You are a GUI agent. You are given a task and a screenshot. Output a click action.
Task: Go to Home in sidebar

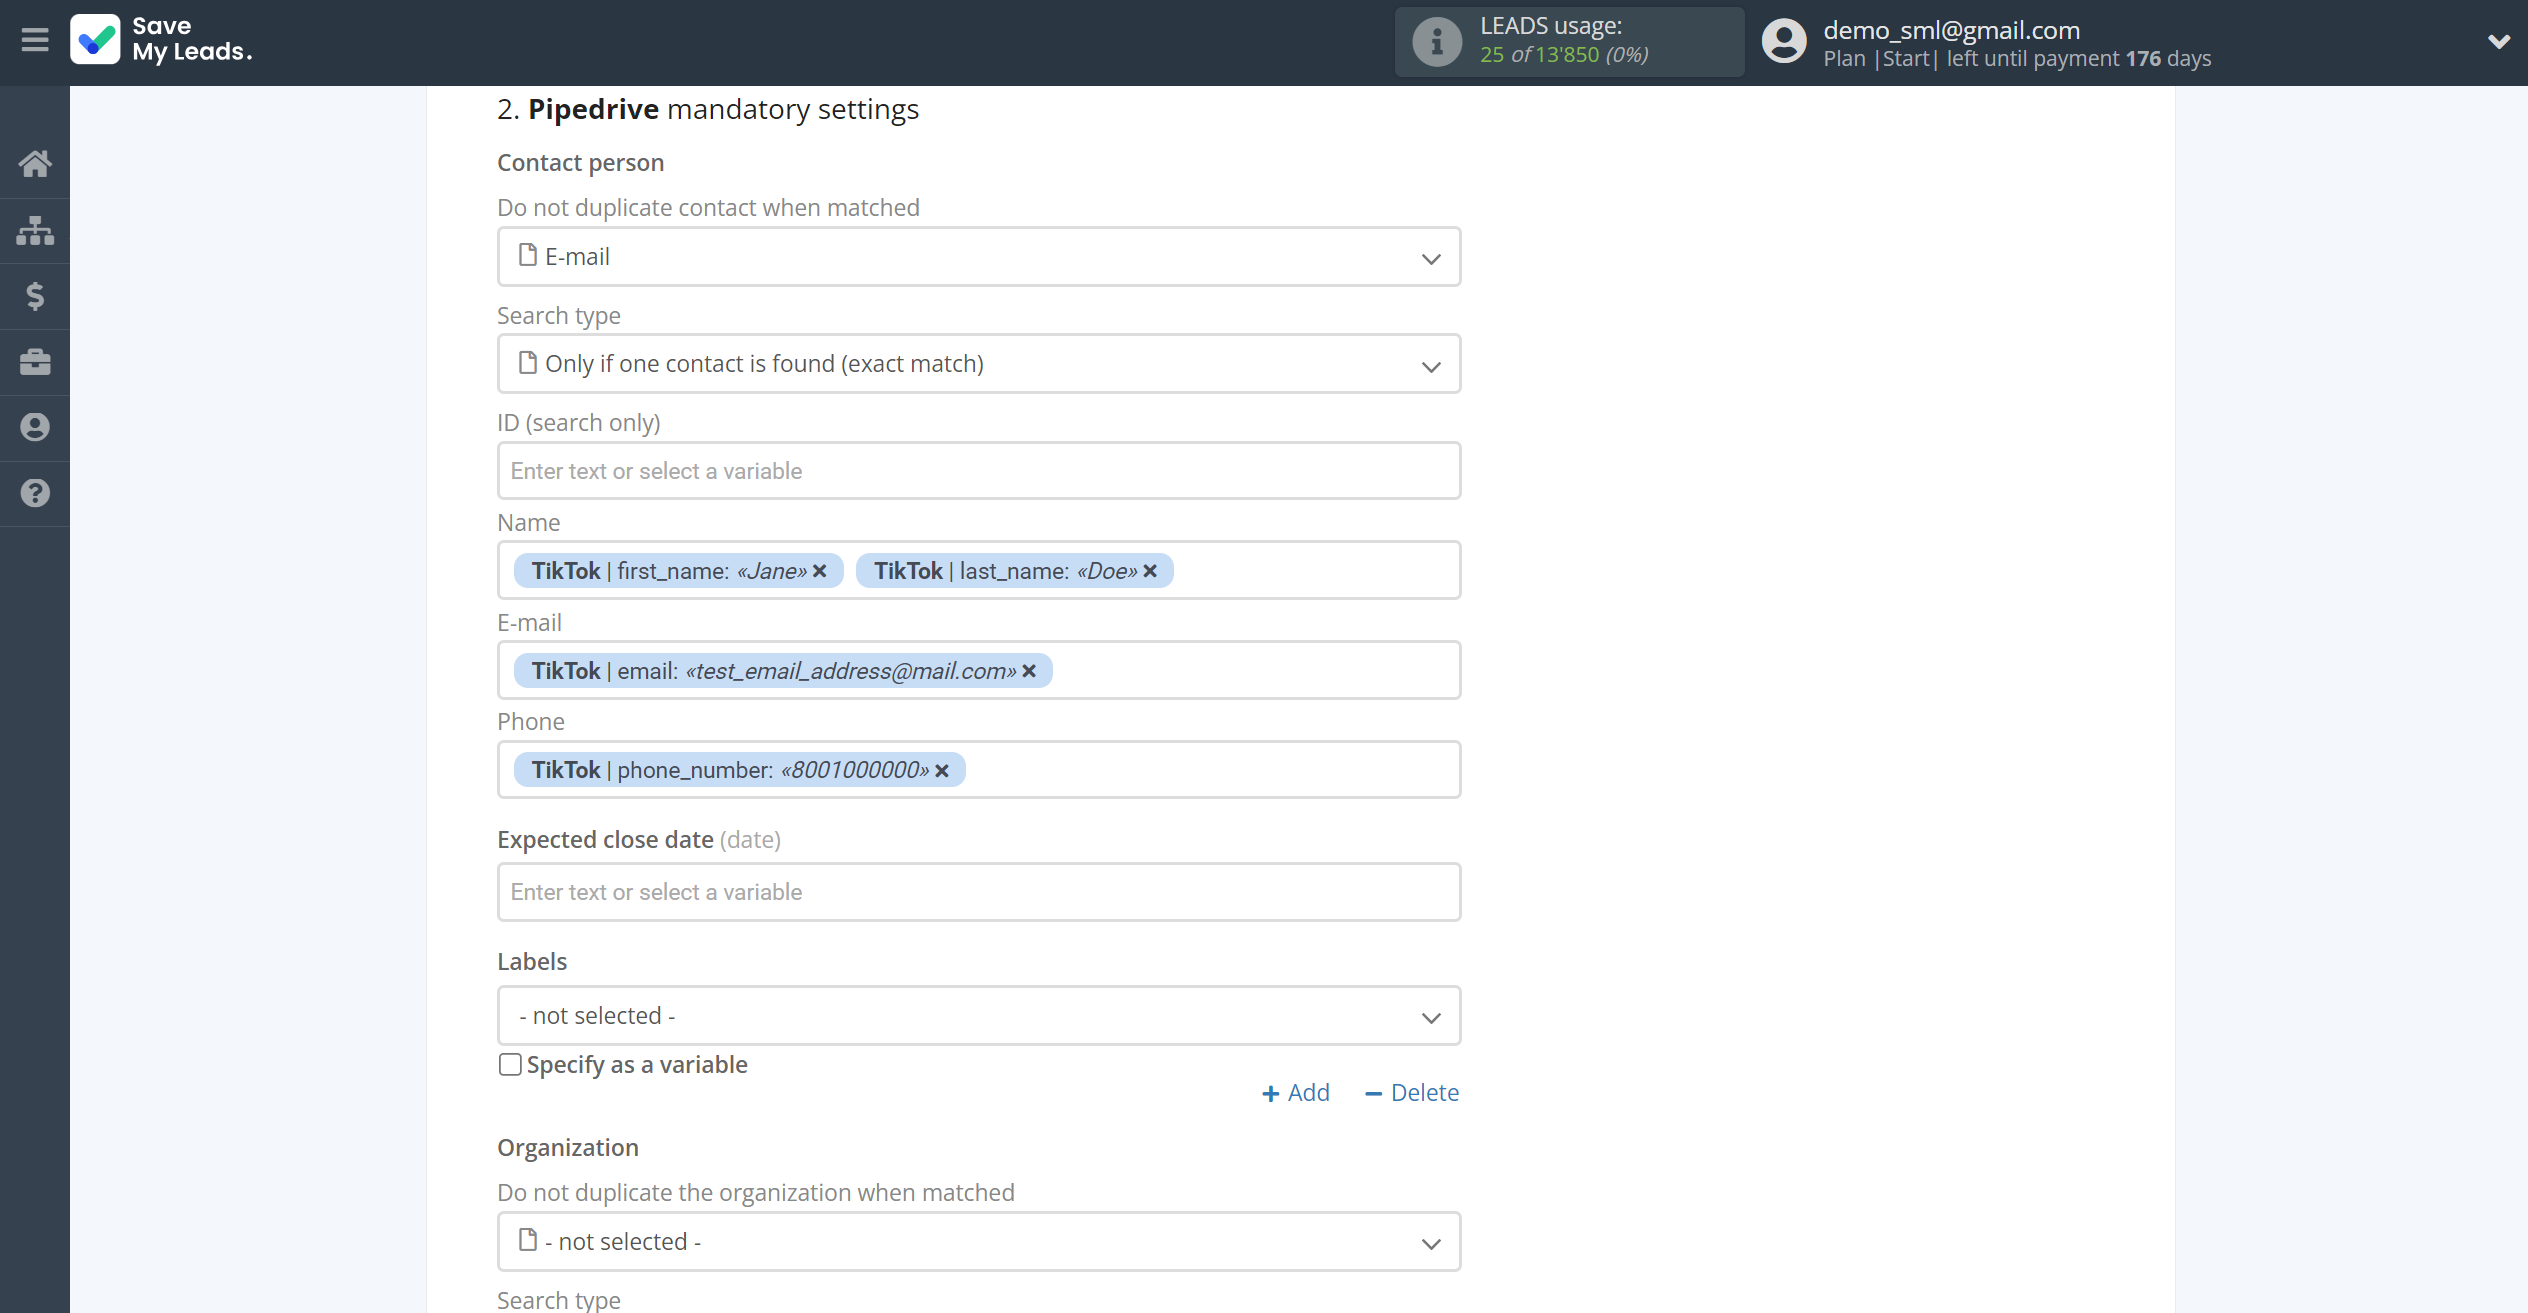[35, 163]
